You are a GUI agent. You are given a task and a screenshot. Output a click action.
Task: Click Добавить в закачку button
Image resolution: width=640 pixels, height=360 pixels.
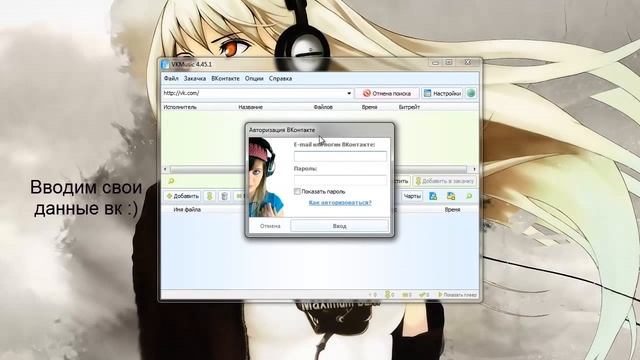pyautogui.click(x=444, y=181)
